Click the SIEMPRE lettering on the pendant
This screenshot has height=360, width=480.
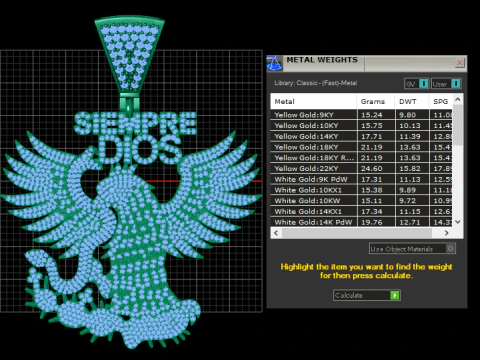pos(135,123)
